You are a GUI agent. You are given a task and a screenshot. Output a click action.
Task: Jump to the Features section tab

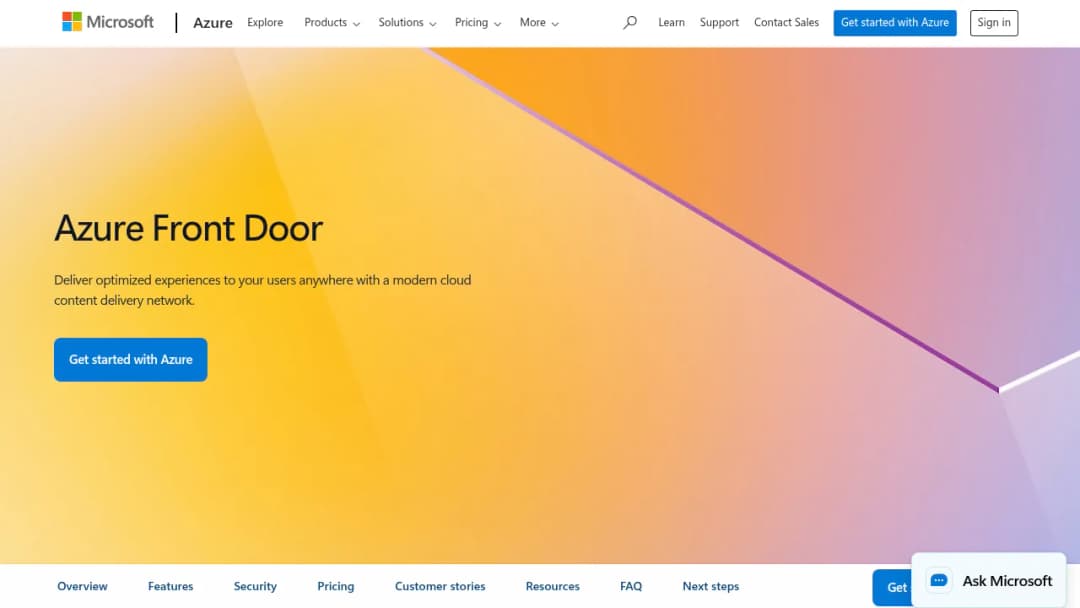[170, 586]
